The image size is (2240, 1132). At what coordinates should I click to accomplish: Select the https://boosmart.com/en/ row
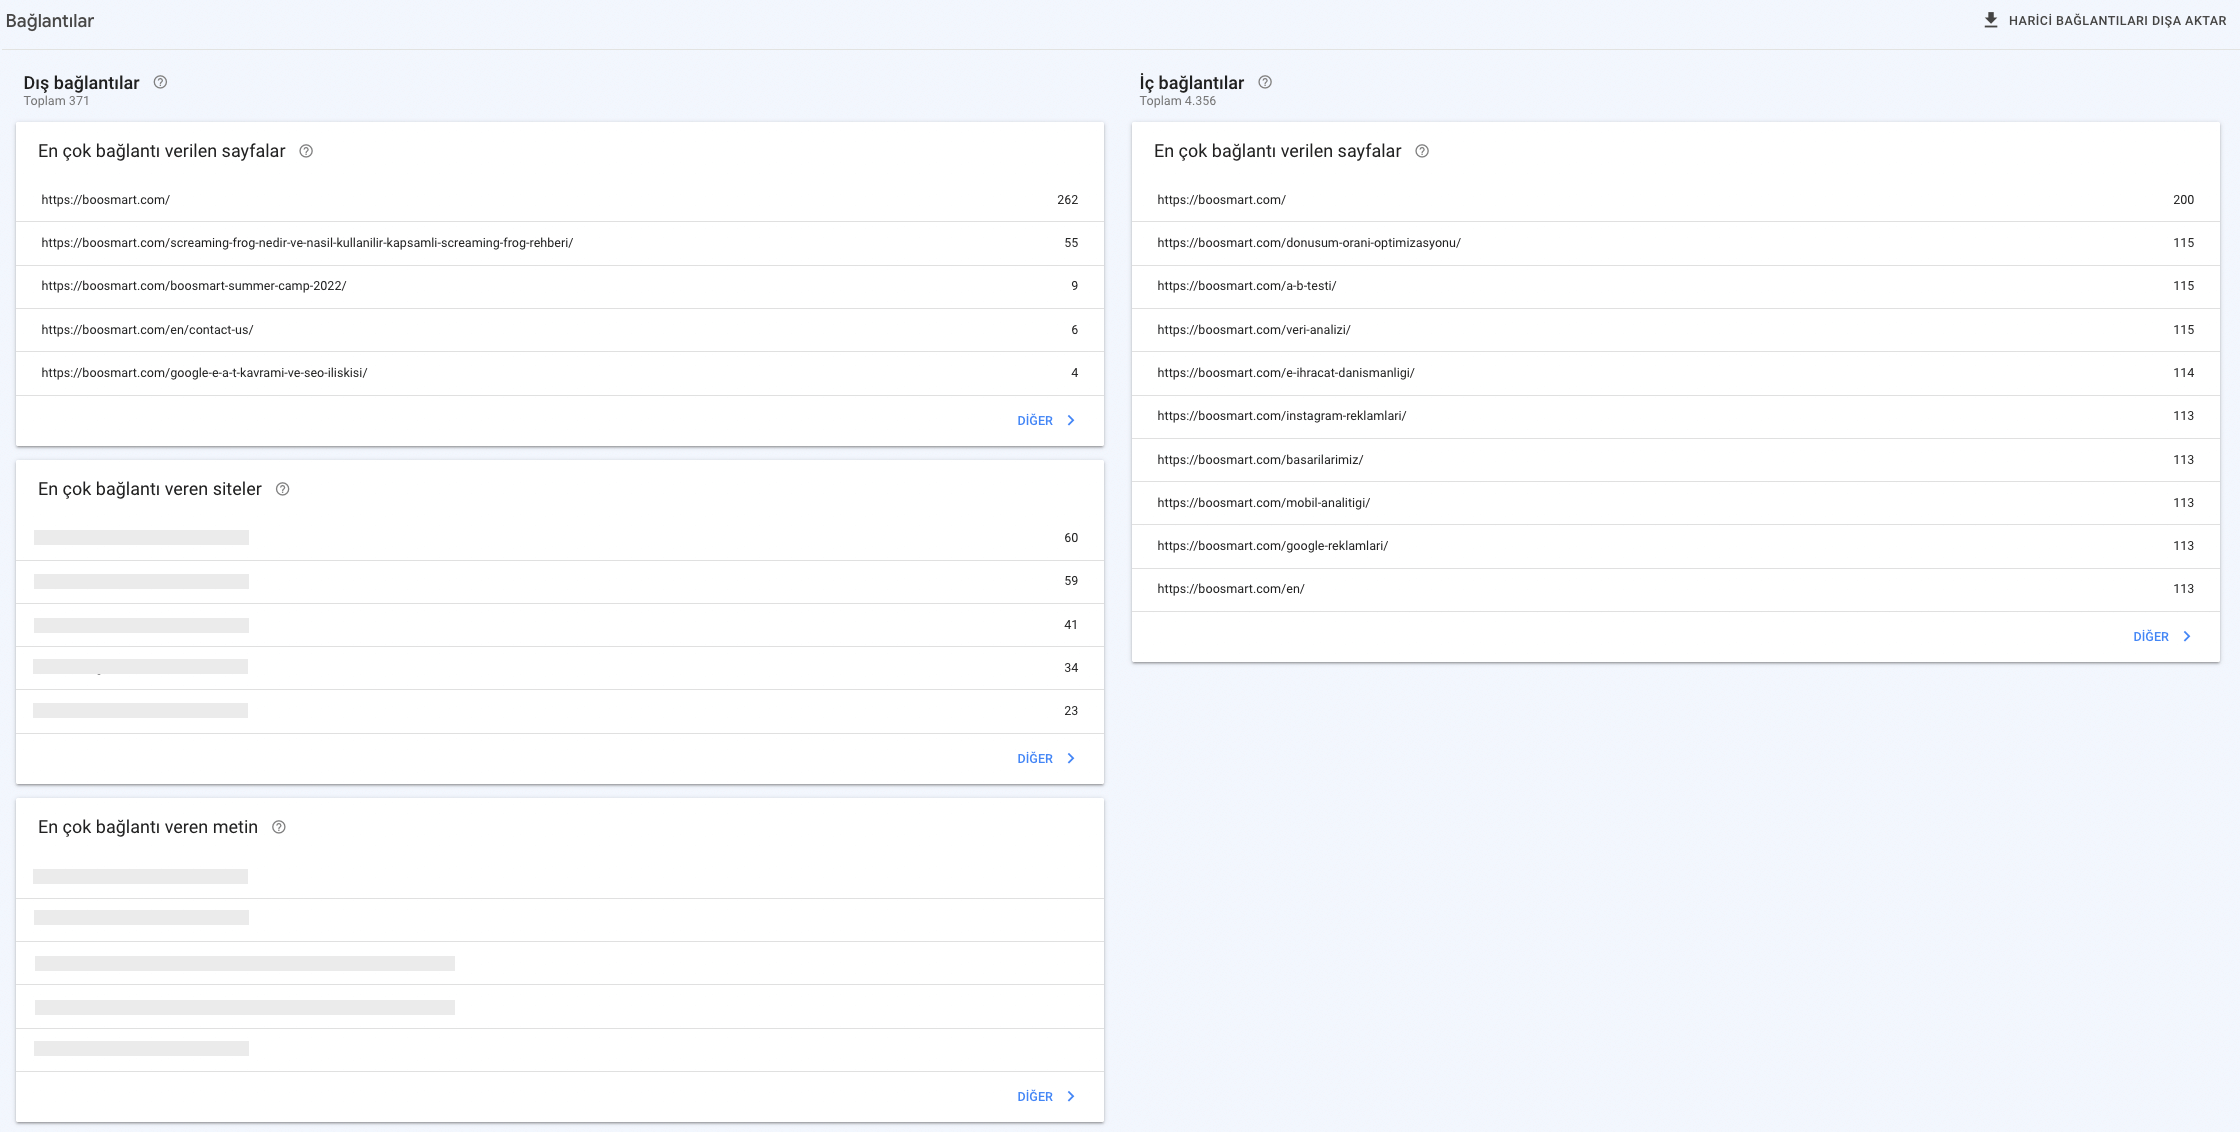(1676, 589)
